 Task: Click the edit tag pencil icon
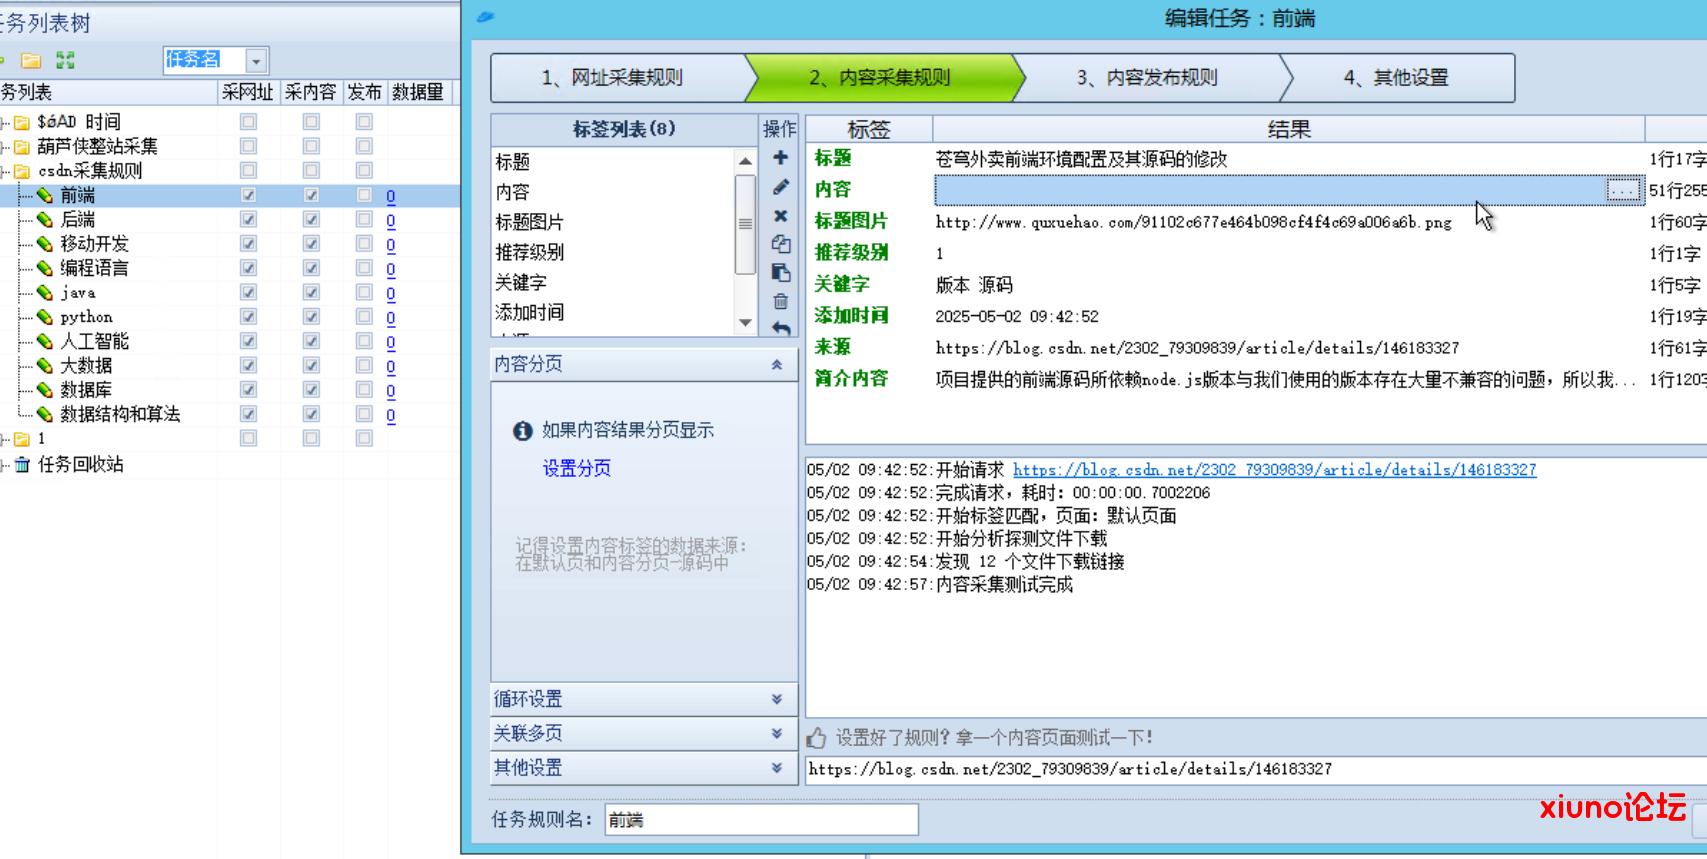(x=780, y=187)
